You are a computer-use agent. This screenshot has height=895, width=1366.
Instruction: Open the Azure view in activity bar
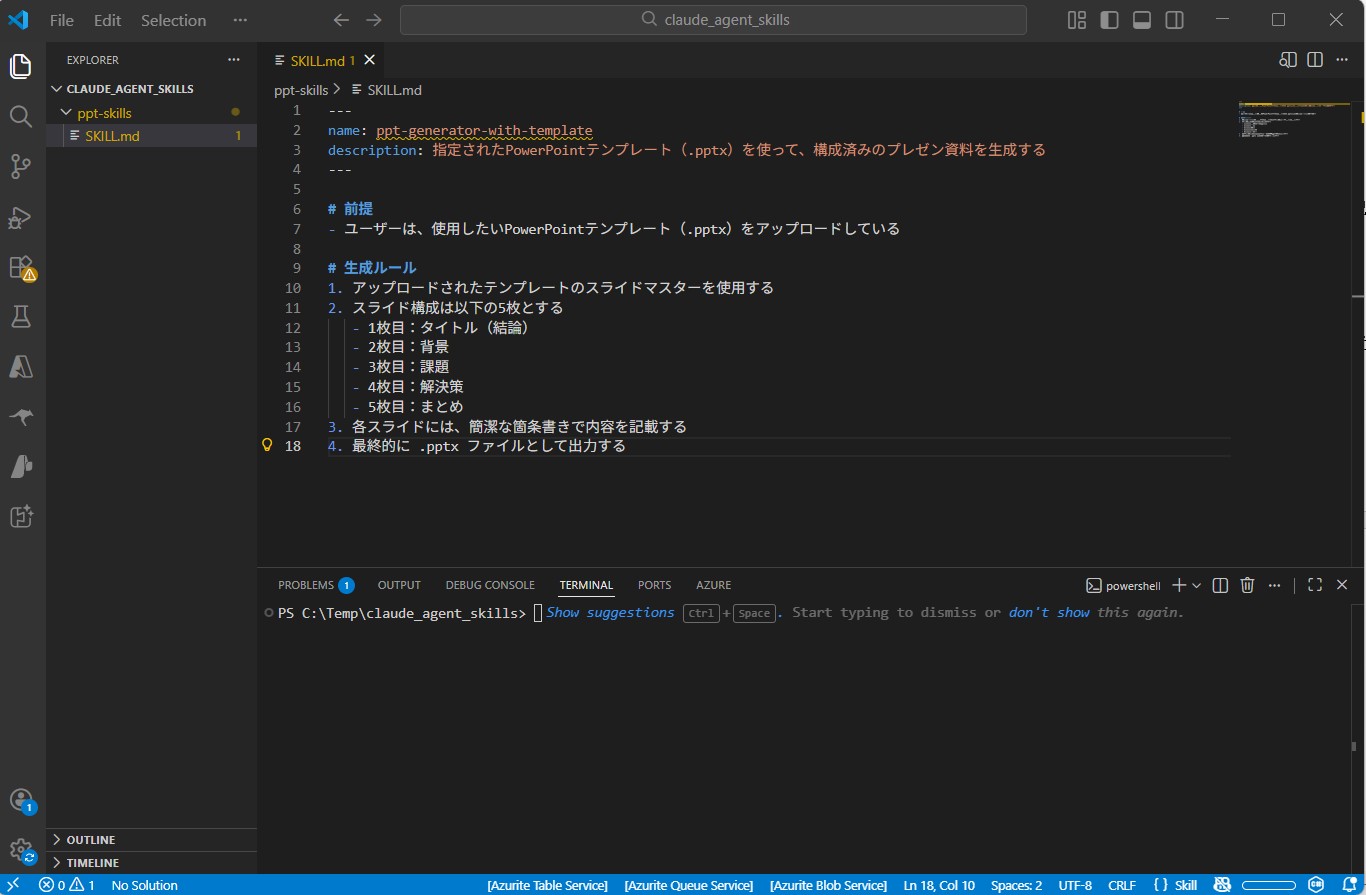[x=21, y=367]
